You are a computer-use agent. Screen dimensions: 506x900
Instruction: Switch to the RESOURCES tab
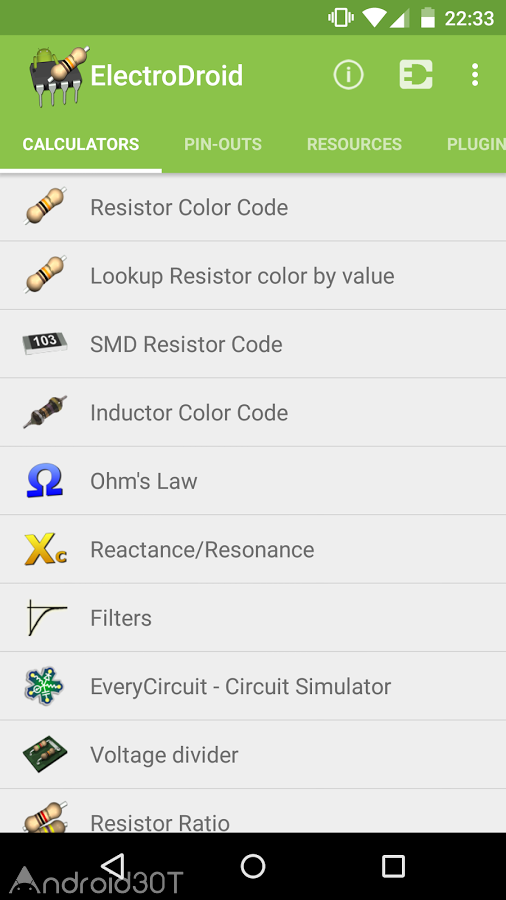[354, 144]
